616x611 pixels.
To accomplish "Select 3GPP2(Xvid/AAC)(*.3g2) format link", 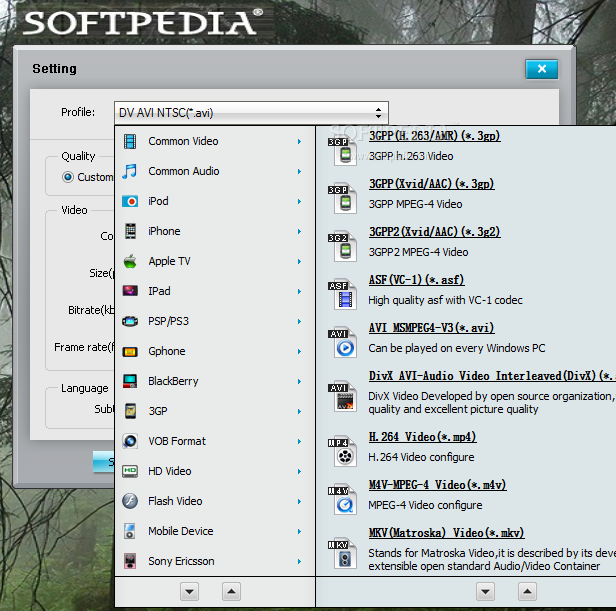I will tap(434, 232).
